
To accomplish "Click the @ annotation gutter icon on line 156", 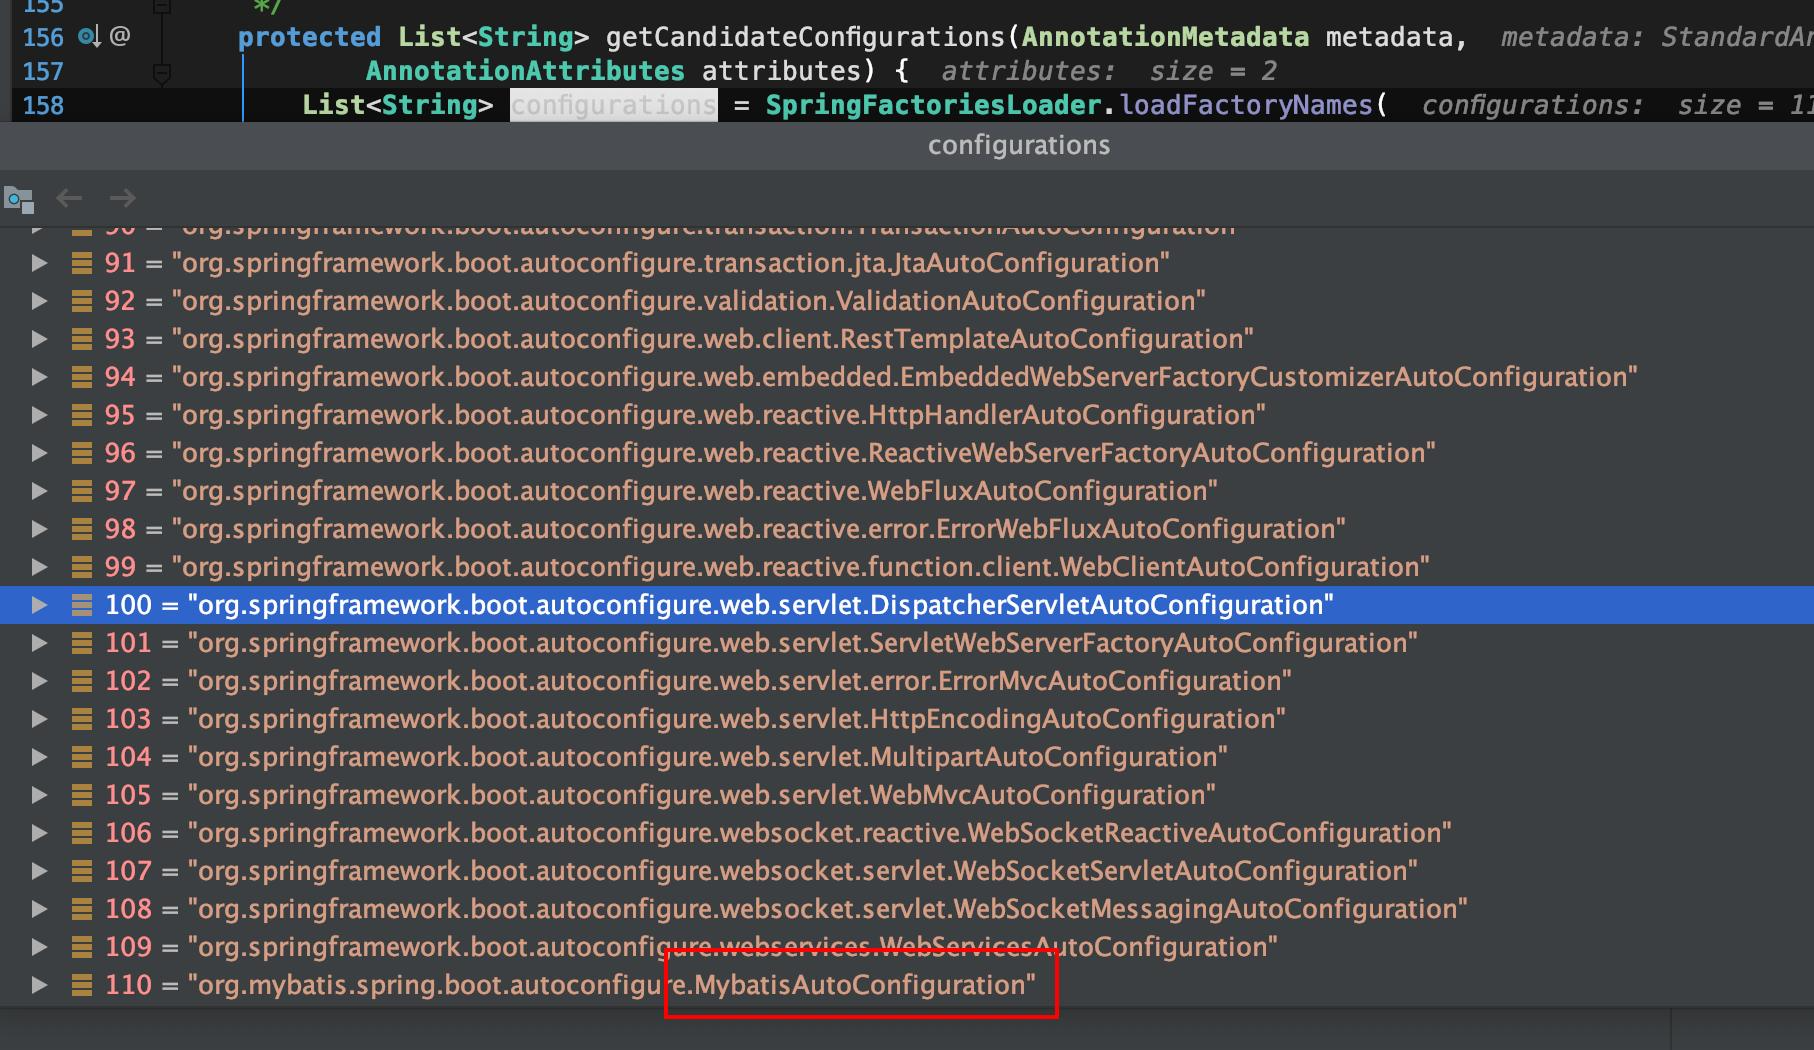I will (120, 37).
